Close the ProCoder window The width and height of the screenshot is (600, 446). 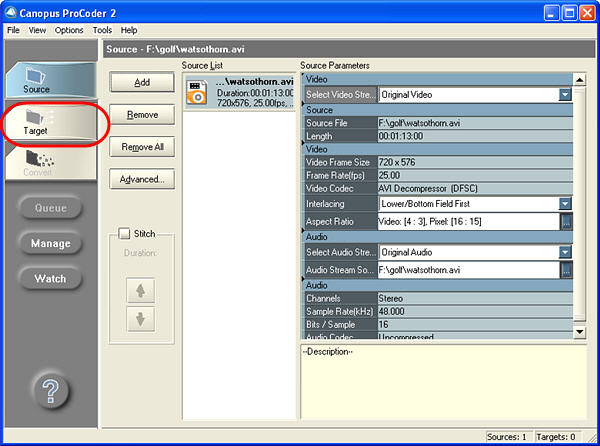click(x=587, y=13)
